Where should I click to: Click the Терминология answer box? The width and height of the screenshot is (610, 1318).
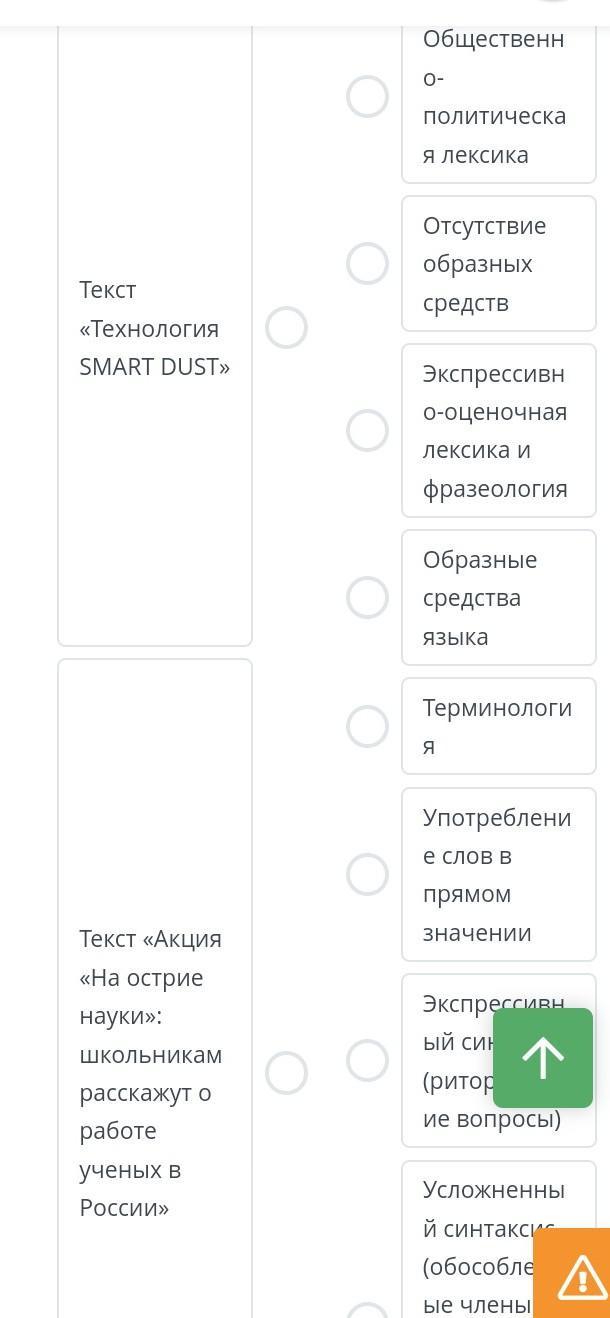[498, 727]
